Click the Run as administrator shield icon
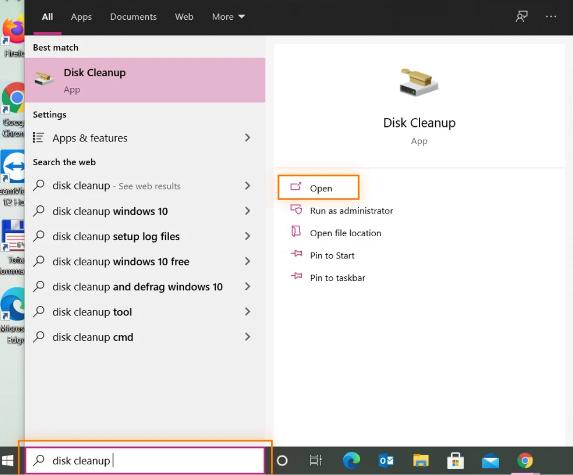The height and width of the screenshot is (475, 573). pyautogui.click(x=296, y=209)
